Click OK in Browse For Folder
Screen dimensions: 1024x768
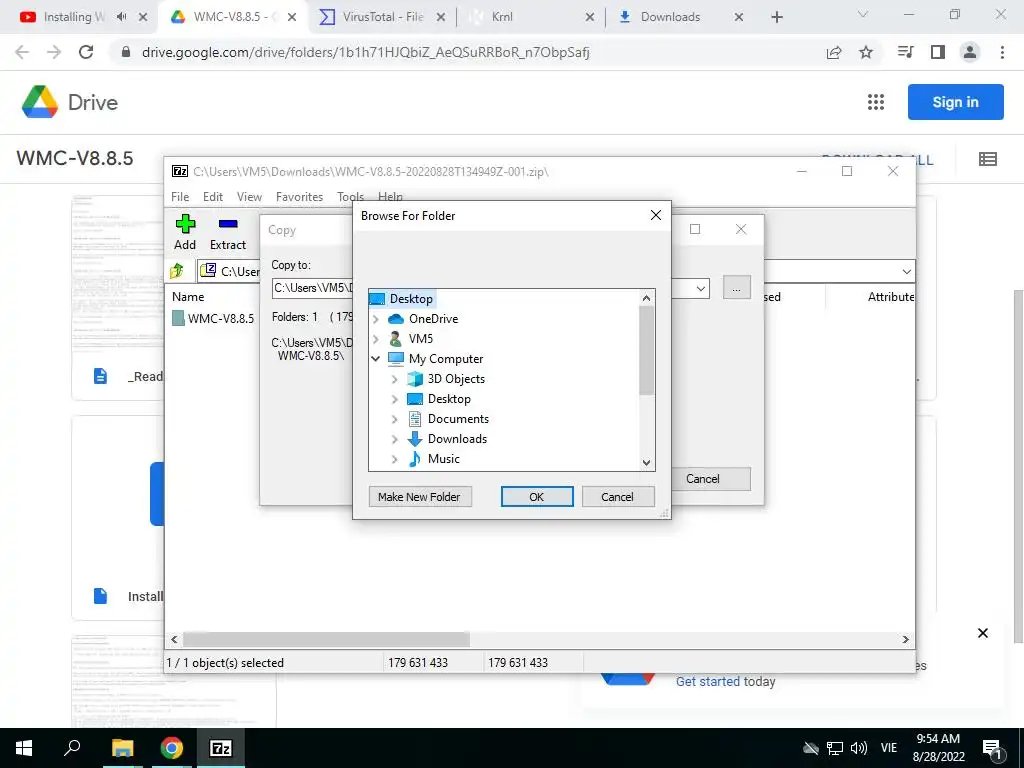(x=537, y=497)
